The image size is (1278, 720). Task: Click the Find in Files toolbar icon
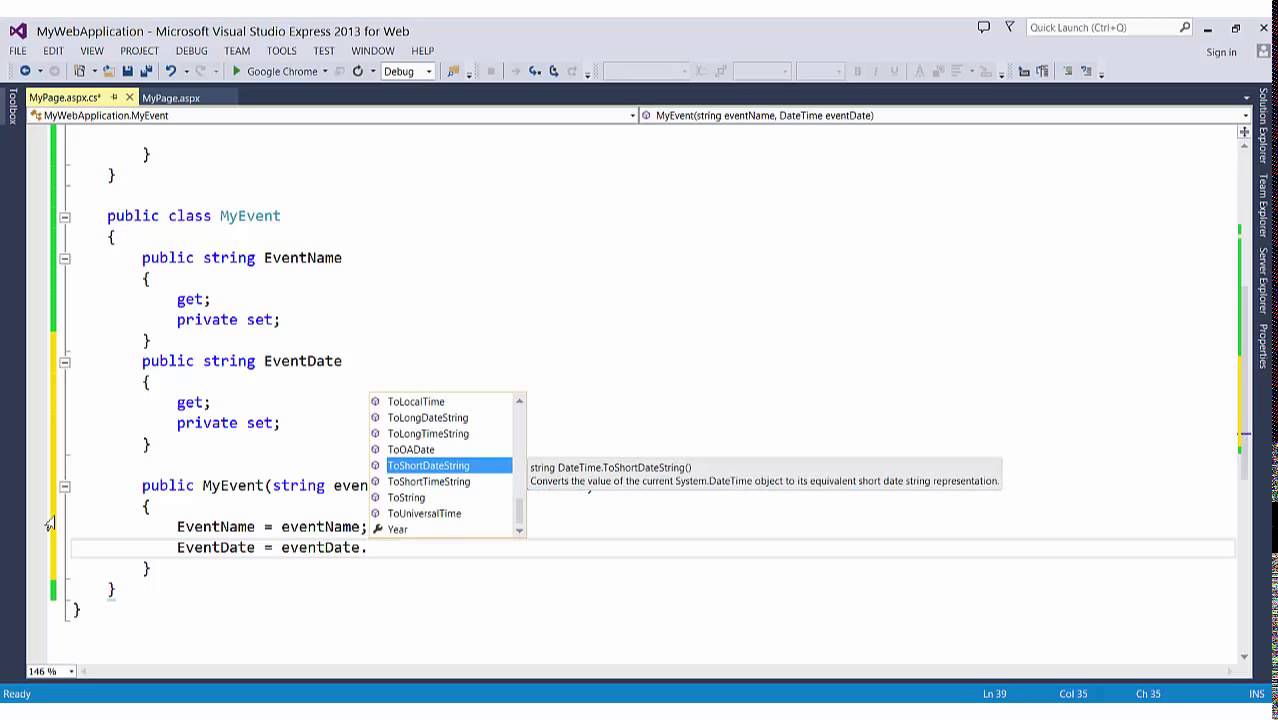click(453, 71)
